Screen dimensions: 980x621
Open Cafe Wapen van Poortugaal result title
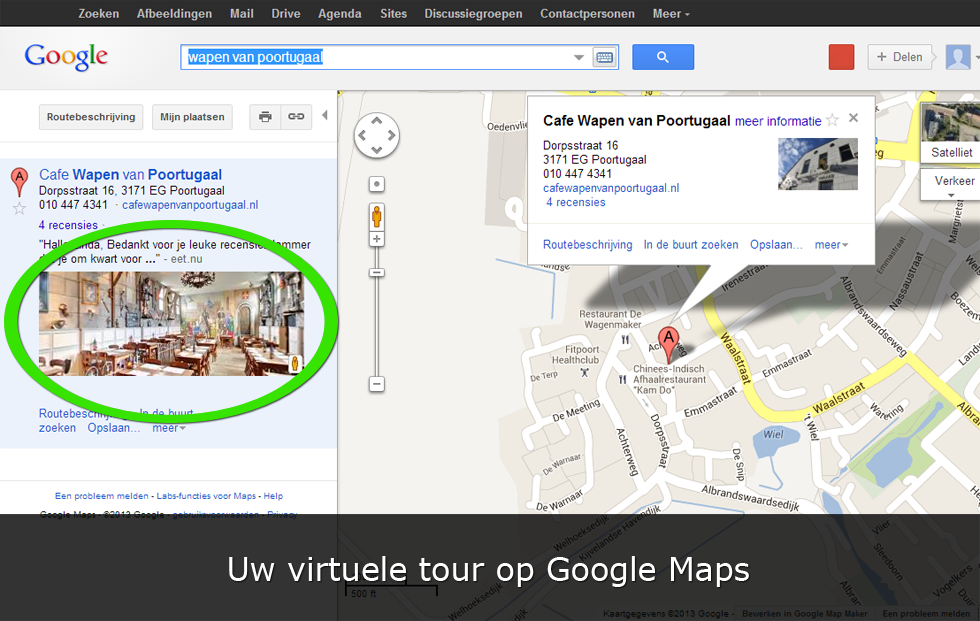click(x=130, y=175)
